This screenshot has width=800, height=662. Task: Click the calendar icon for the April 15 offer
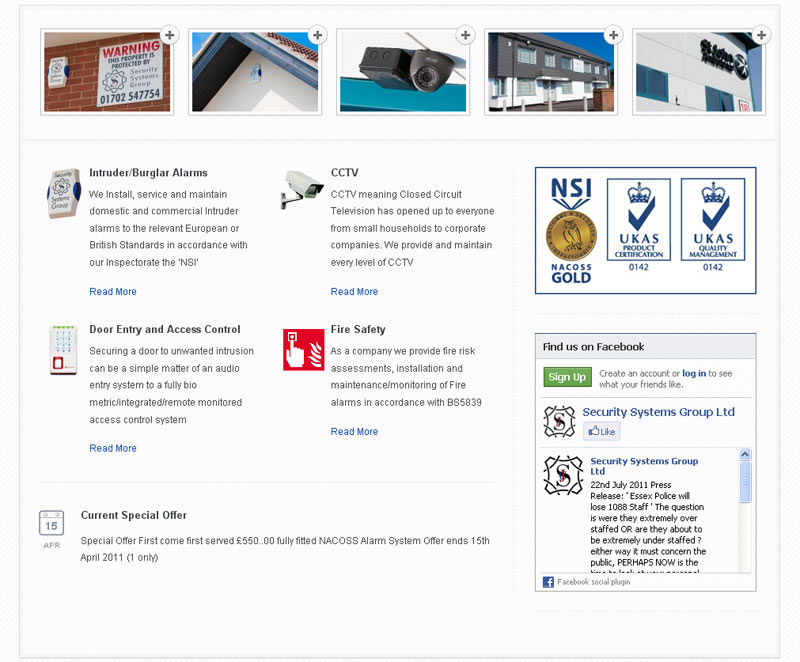click(52, 527)
